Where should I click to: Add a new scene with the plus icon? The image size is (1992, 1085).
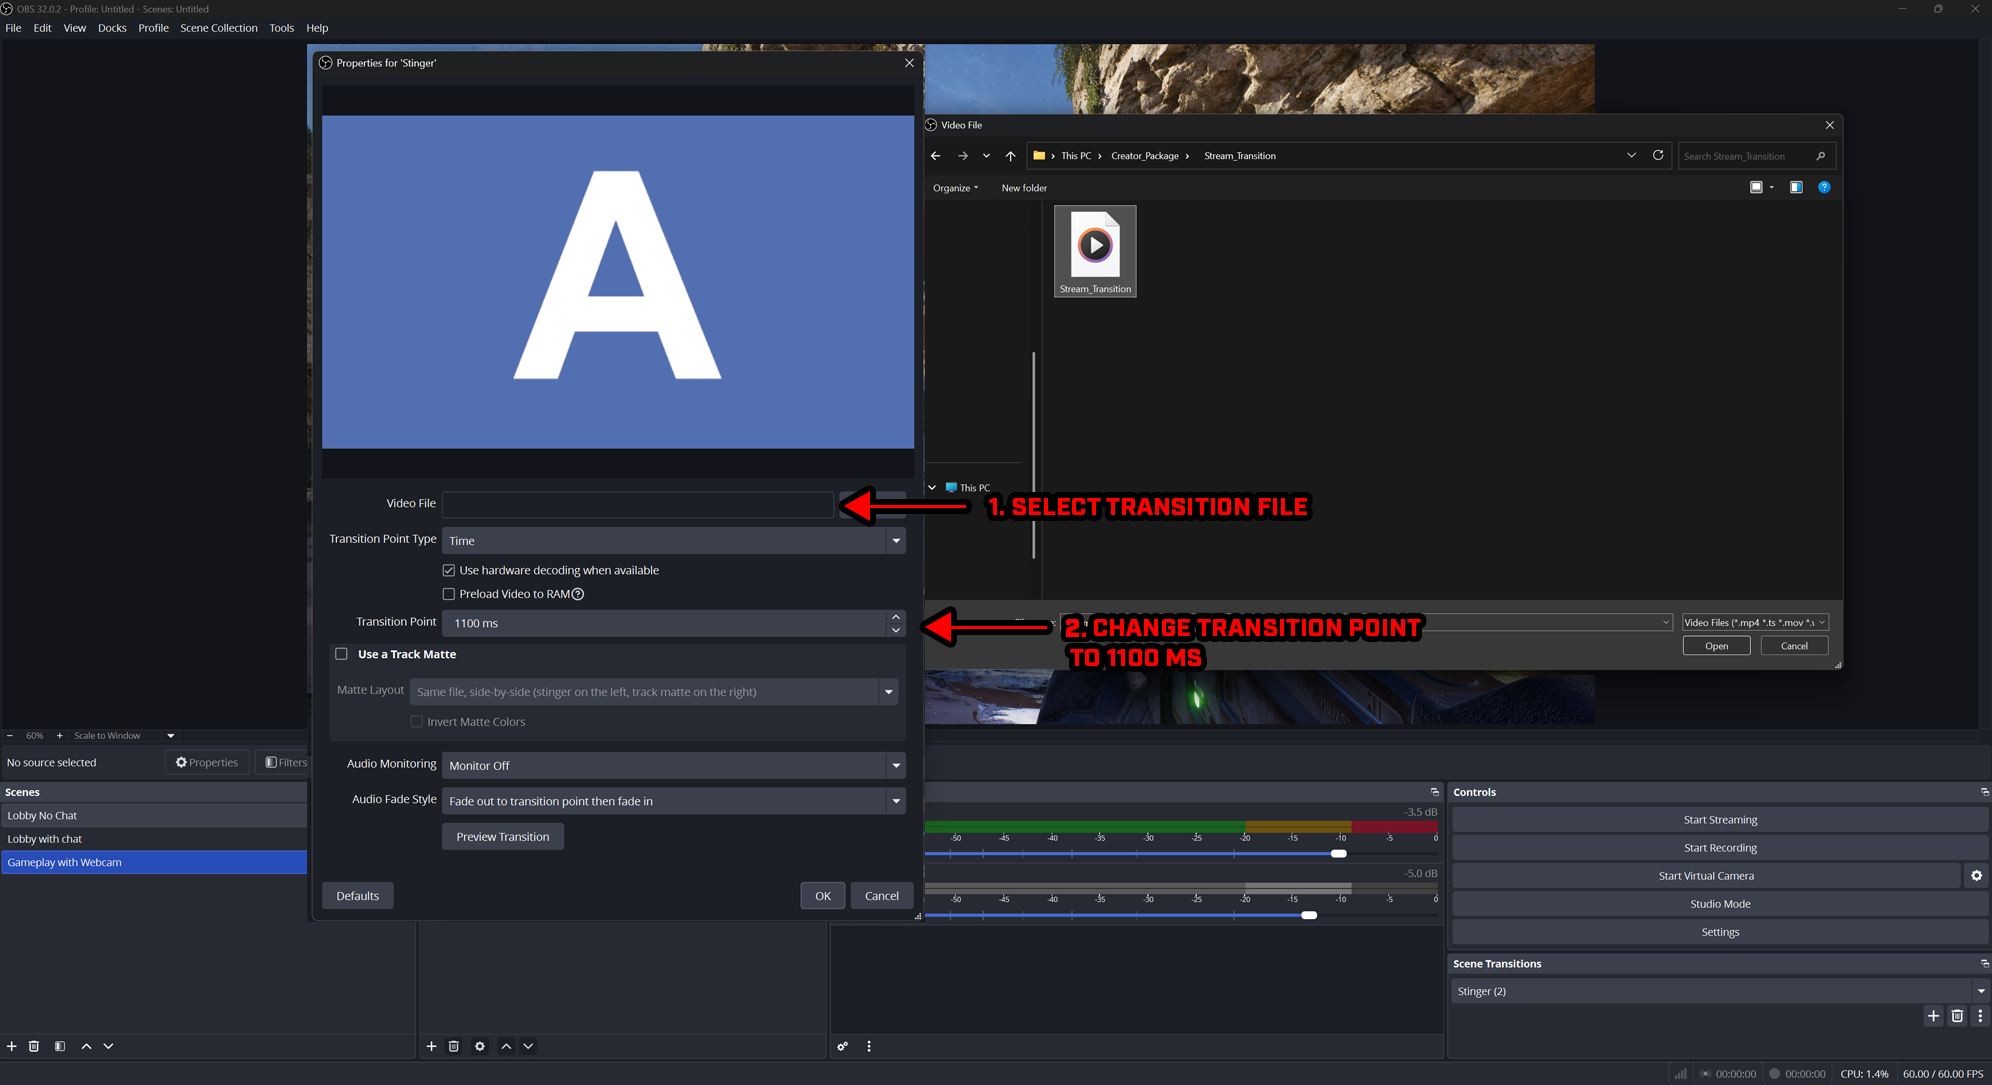click(x=11, y=1046)
